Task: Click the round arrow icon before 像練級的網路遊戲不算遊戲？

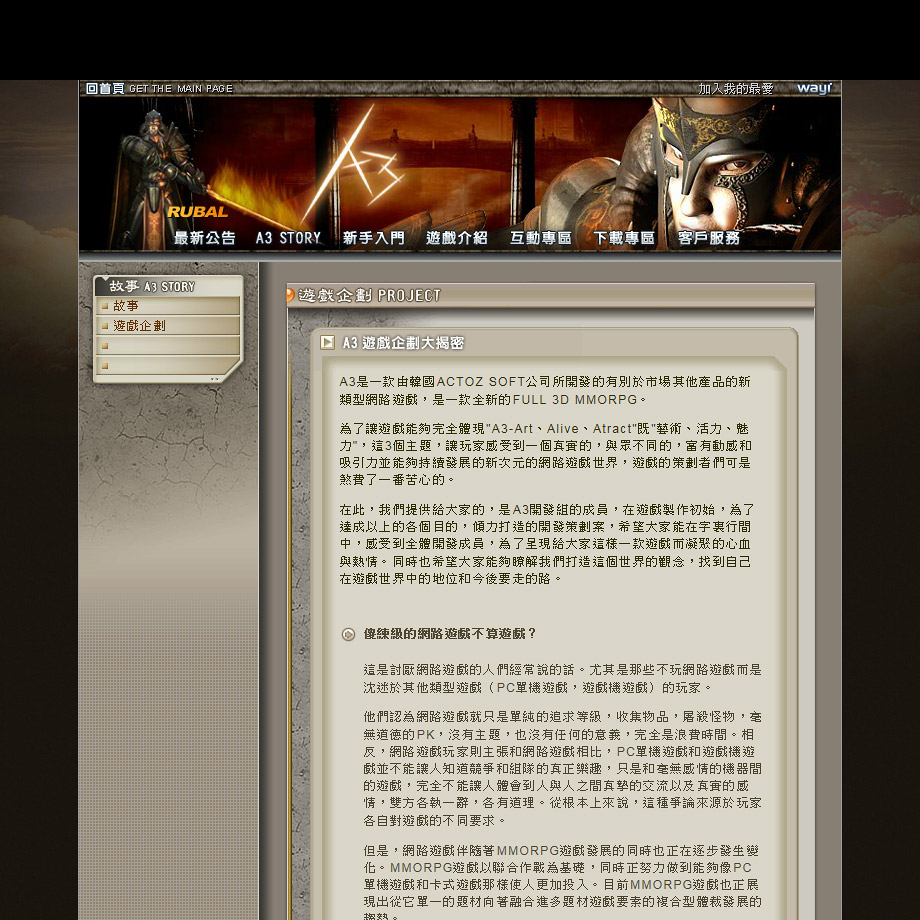Action: (x=349, y=634)
